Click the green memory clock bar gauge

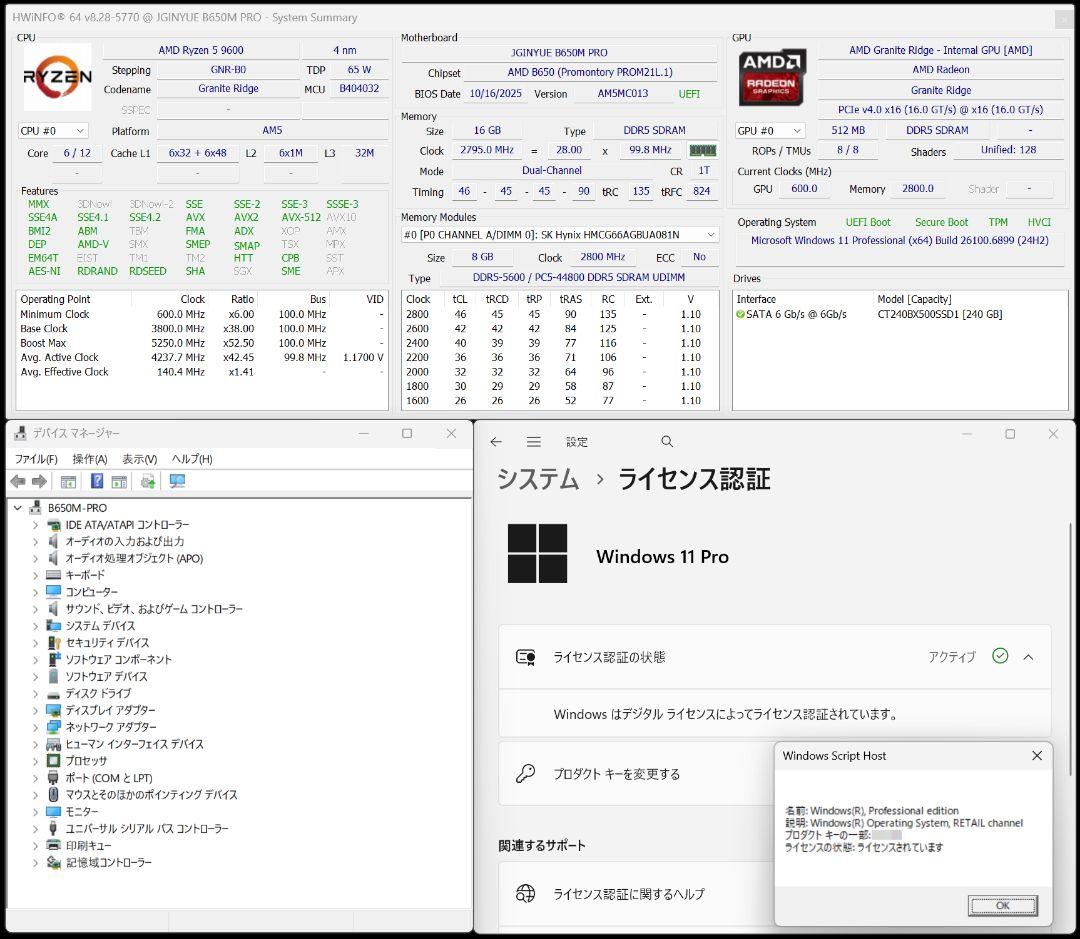tap(701, 150)
